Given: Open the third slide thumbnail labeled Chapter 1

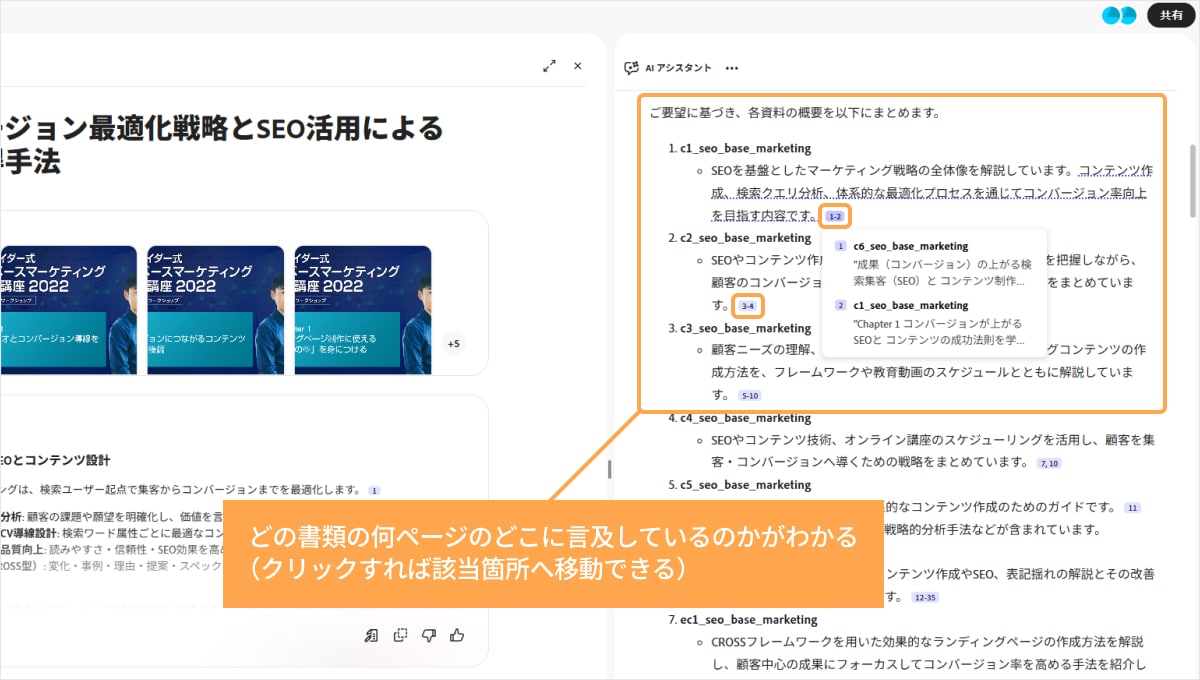Looking at the screenshot, I should [363, 310].
